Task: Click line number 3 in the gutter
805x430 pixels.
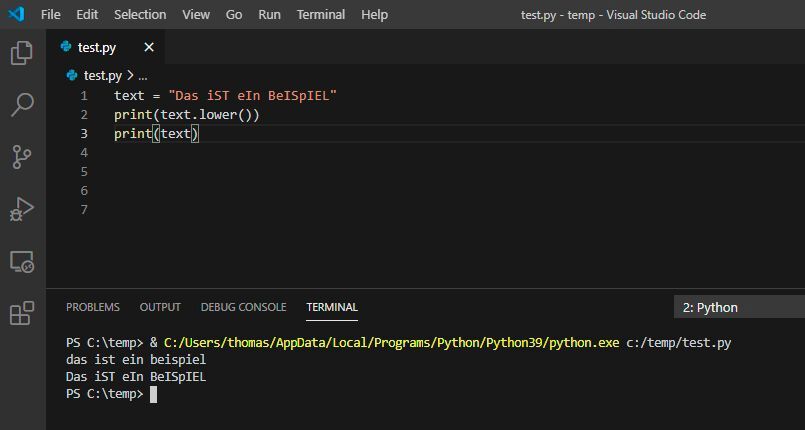Action: (x=84, y=133)
